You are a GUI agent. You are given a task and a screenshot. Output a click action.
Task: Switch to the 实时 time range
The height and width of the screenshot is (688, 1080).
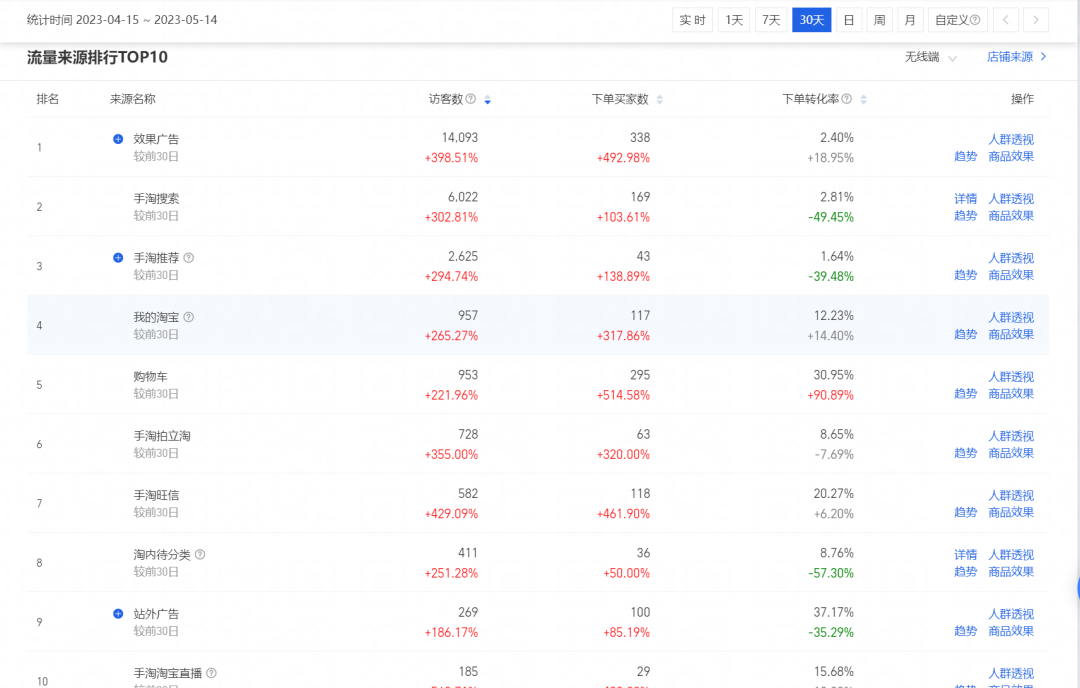click(x=693, y=20)
